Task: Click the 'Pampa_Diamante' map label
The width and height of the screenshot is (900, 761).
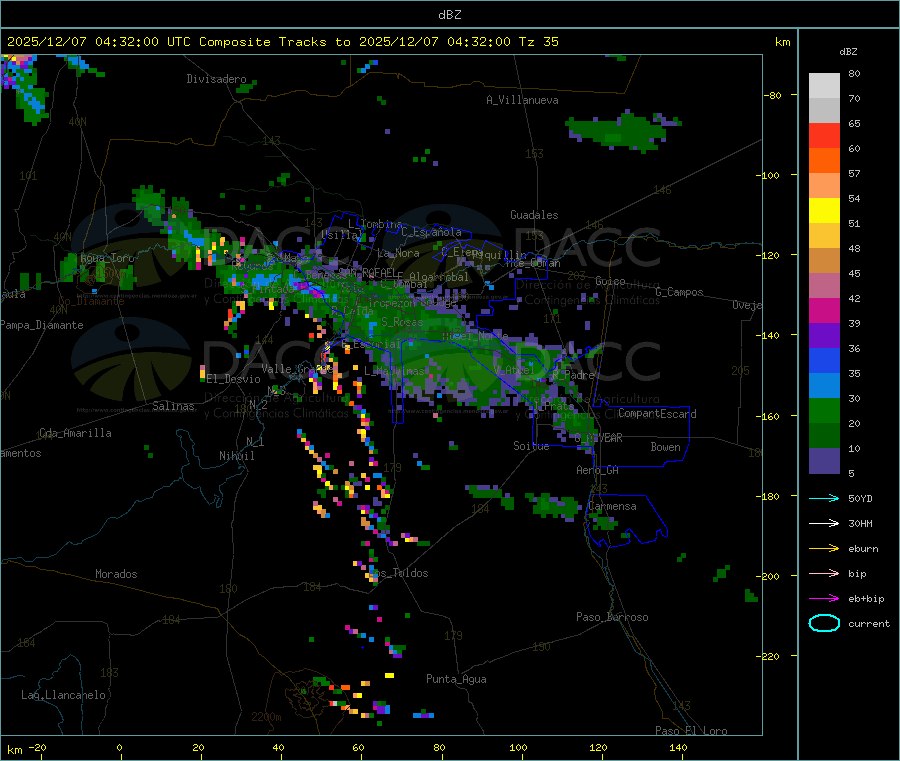Action: (42, 325)
